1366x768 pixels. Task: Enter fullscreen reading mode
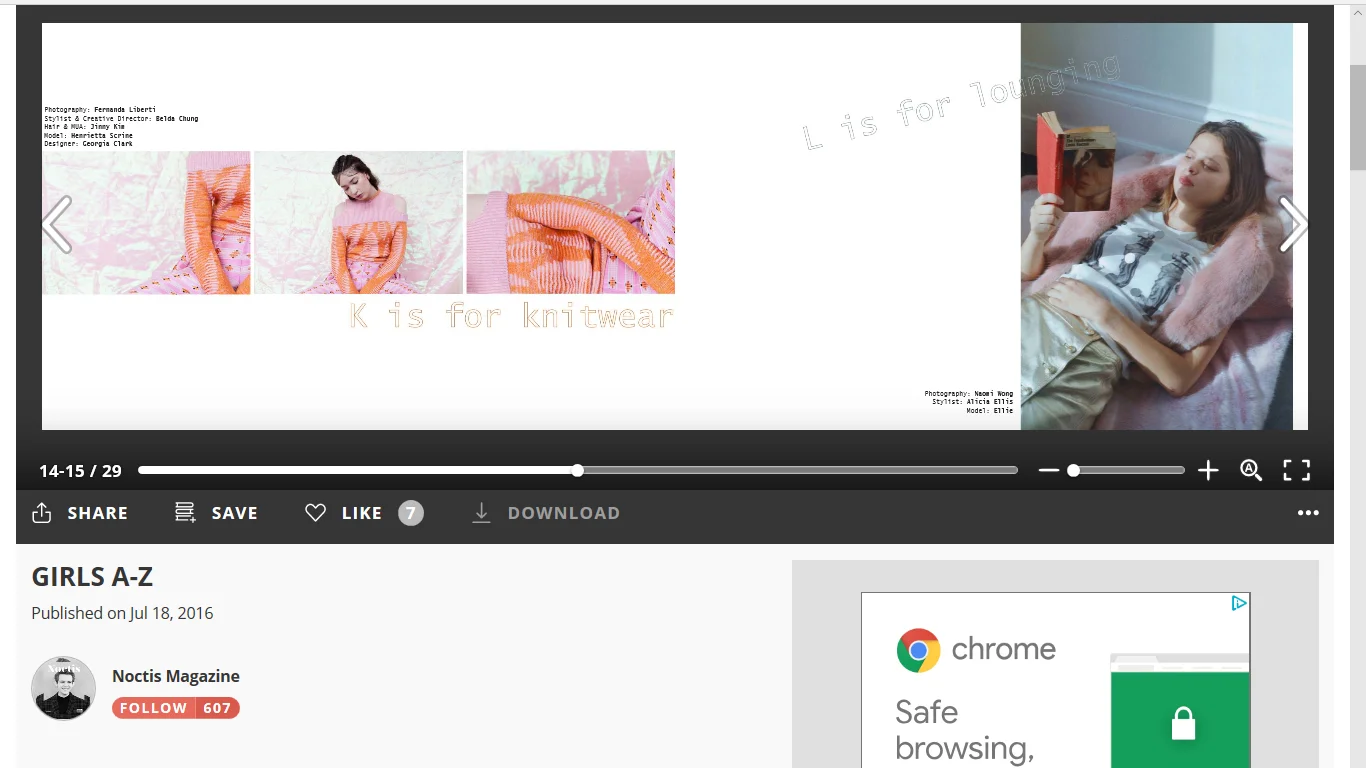[1296, 470]
